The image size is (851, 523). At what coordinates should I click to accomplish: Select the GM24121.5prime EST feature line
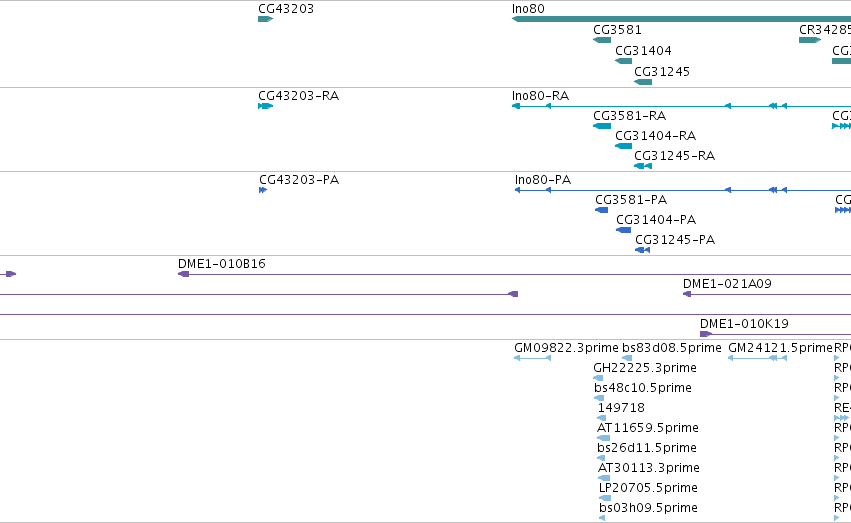[x=757, y=358]
